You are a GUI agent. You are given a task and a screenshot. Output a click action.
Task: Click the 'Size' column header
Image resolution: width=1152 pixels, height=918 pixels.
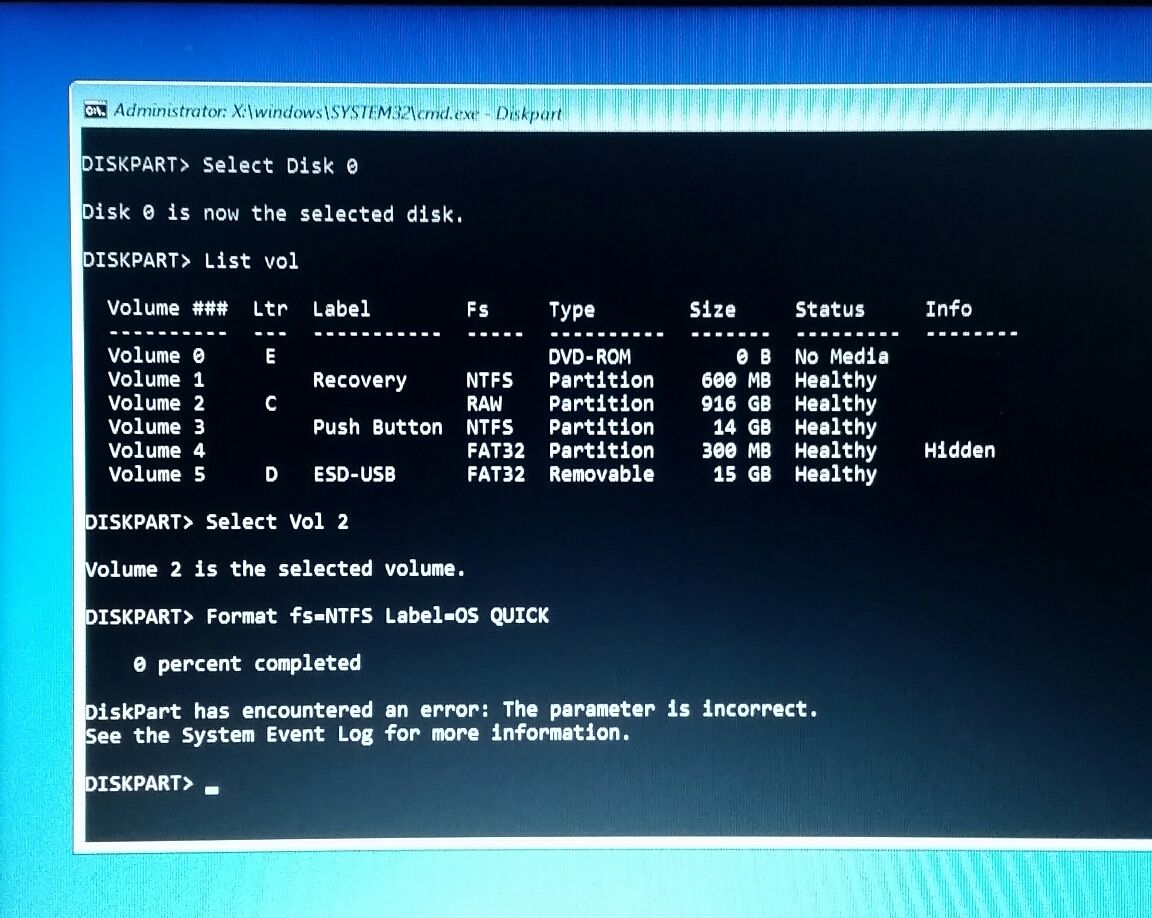tap(713, 309)
